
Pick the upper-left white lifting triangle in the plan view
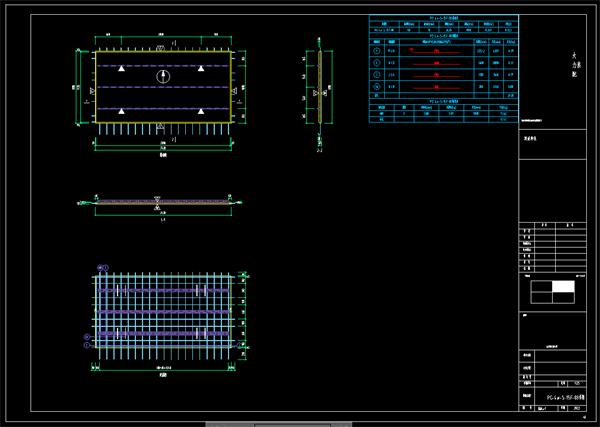[x=121, y=68]
